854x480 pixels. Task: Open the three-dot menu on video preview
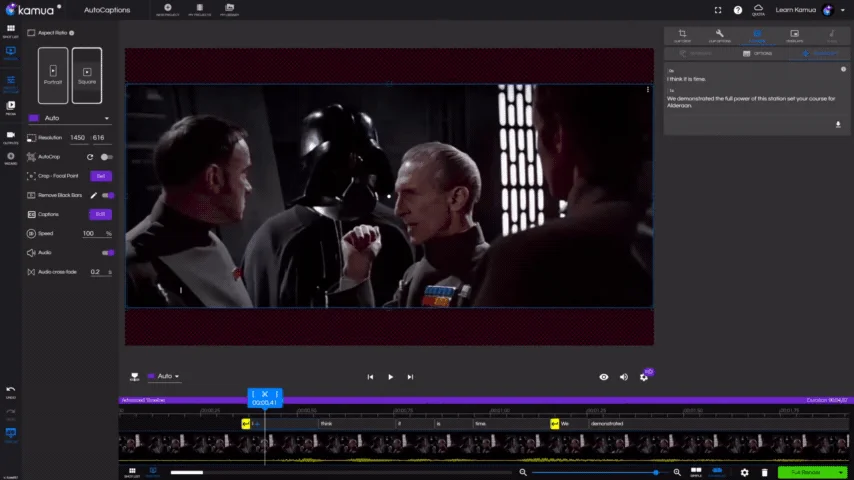pos(648,90)
